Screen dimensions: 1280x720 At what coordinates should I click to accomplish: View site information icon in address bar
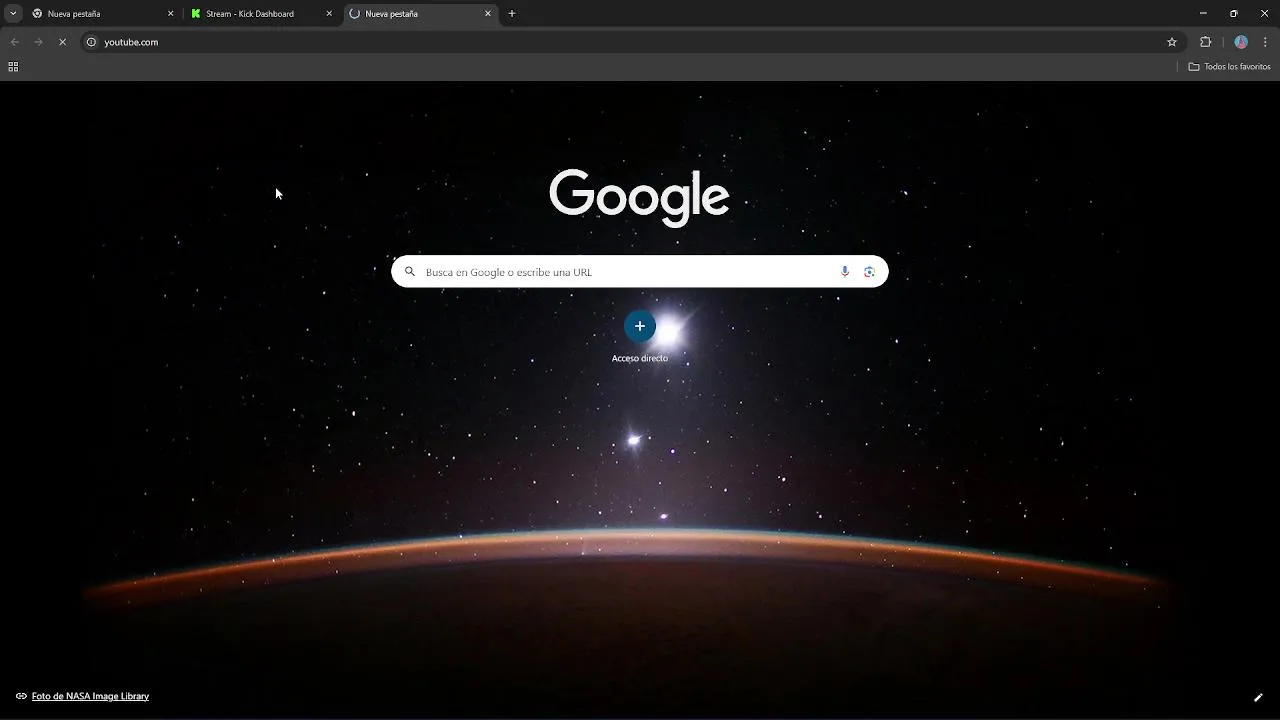coord(91,42)
